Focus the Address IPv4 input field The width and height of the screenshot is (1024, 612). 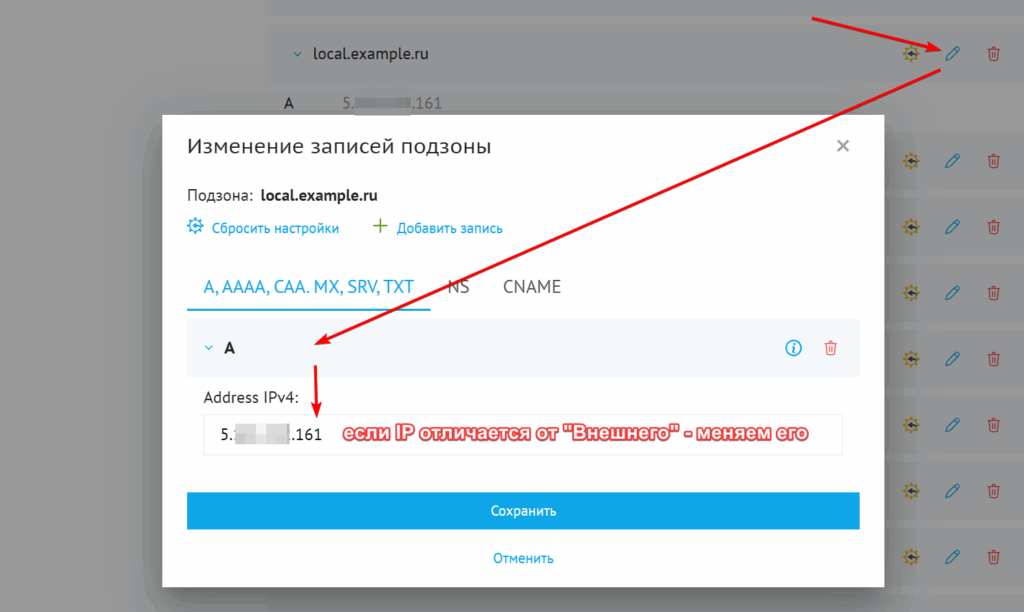click(522, 435)
